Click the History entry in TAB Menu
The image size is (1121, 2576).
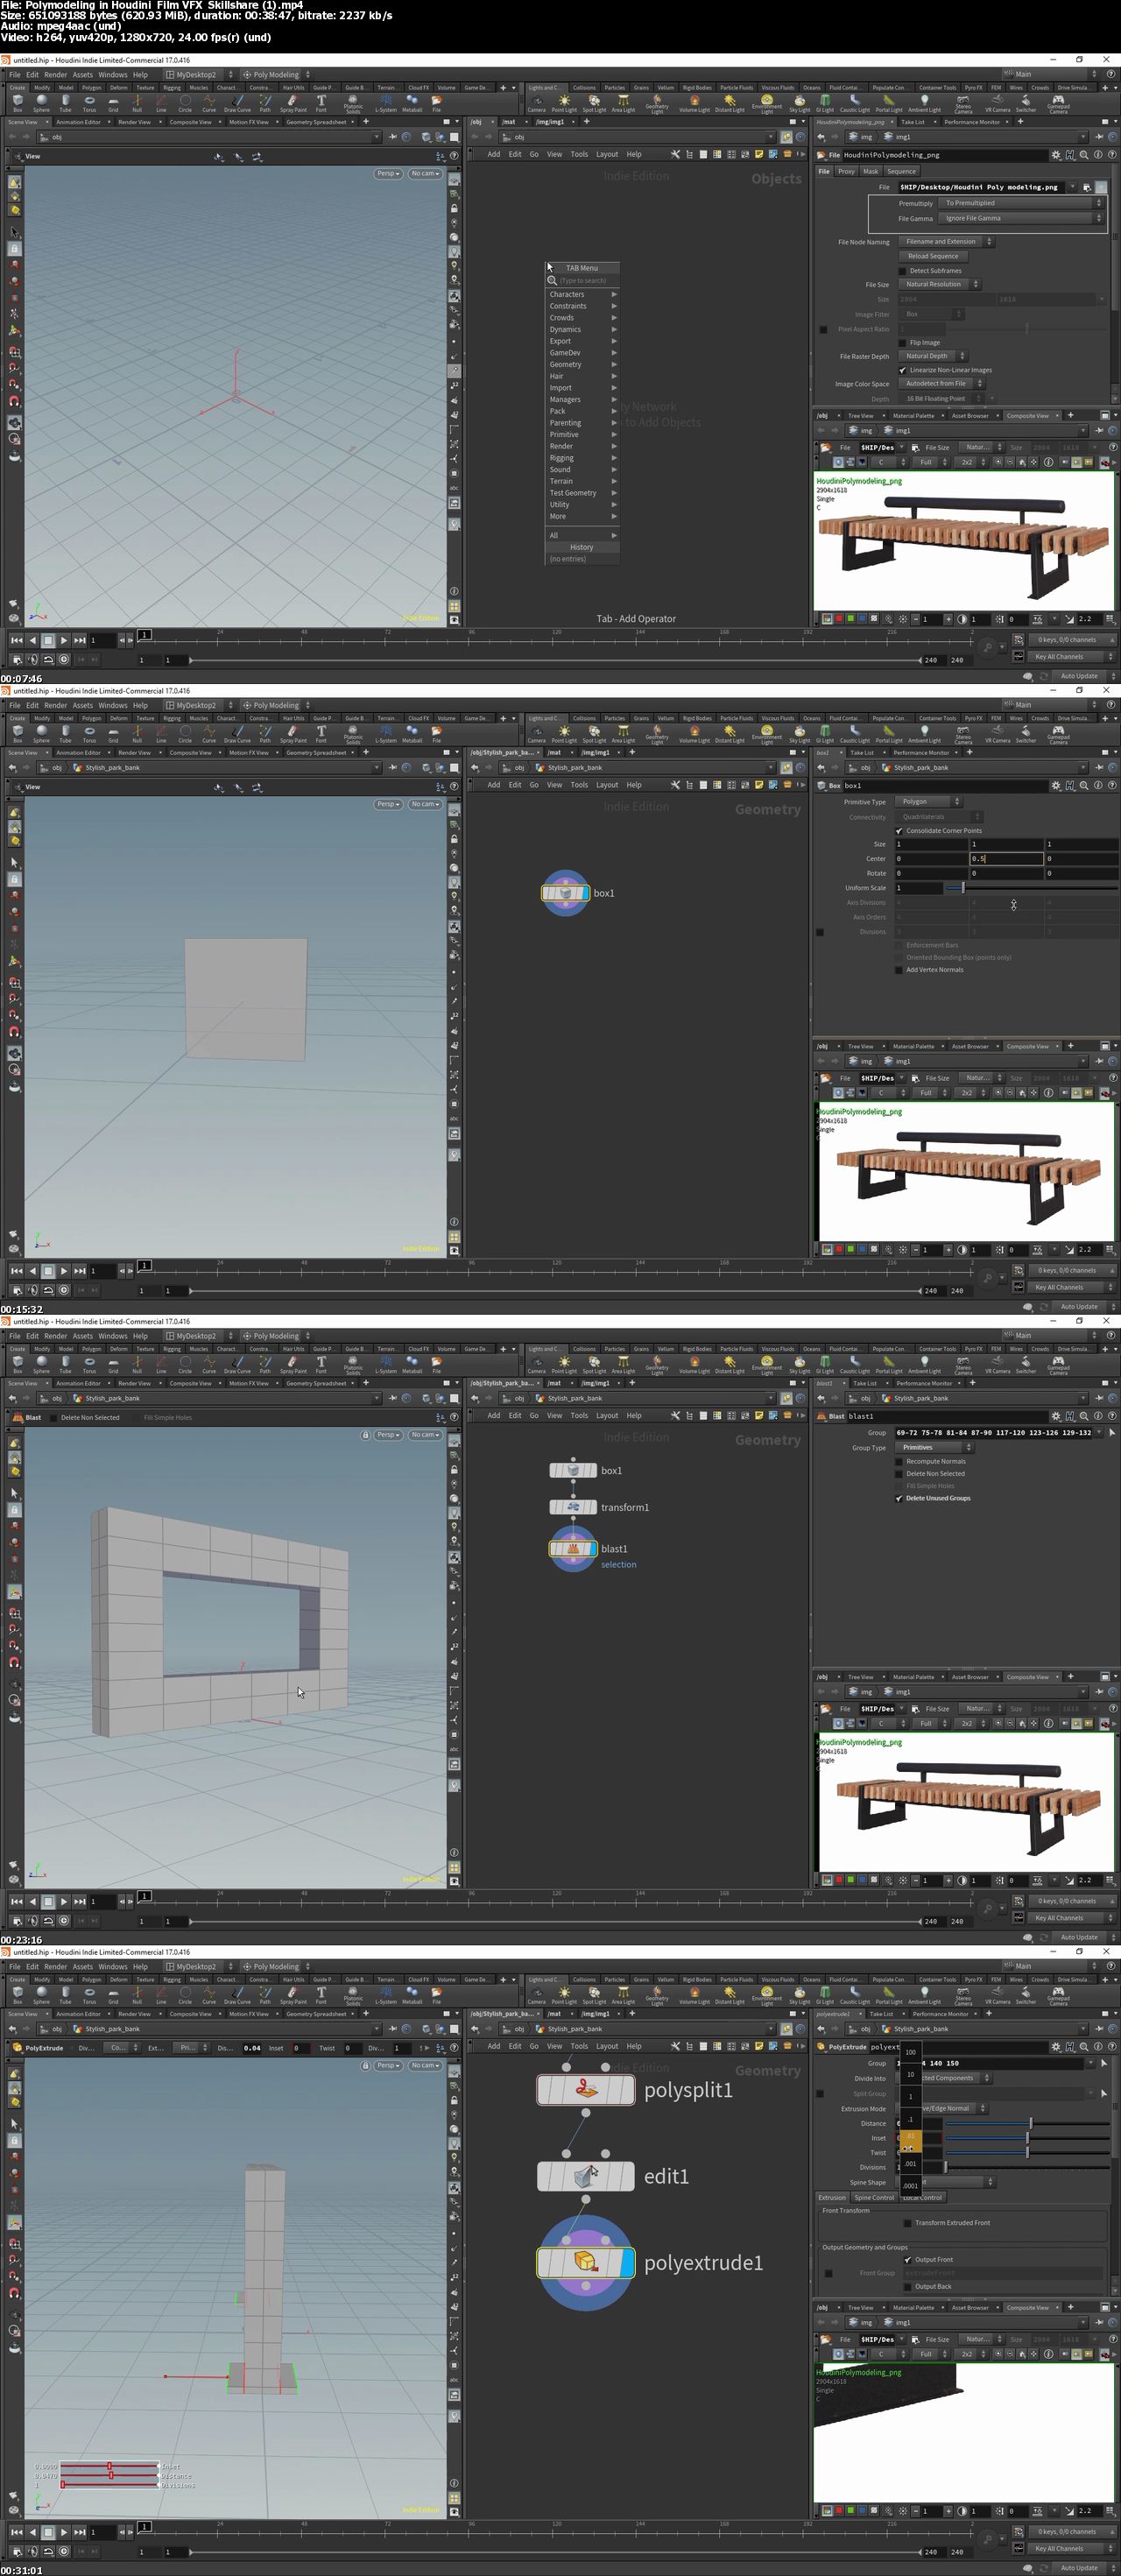[x=582, y=547]
